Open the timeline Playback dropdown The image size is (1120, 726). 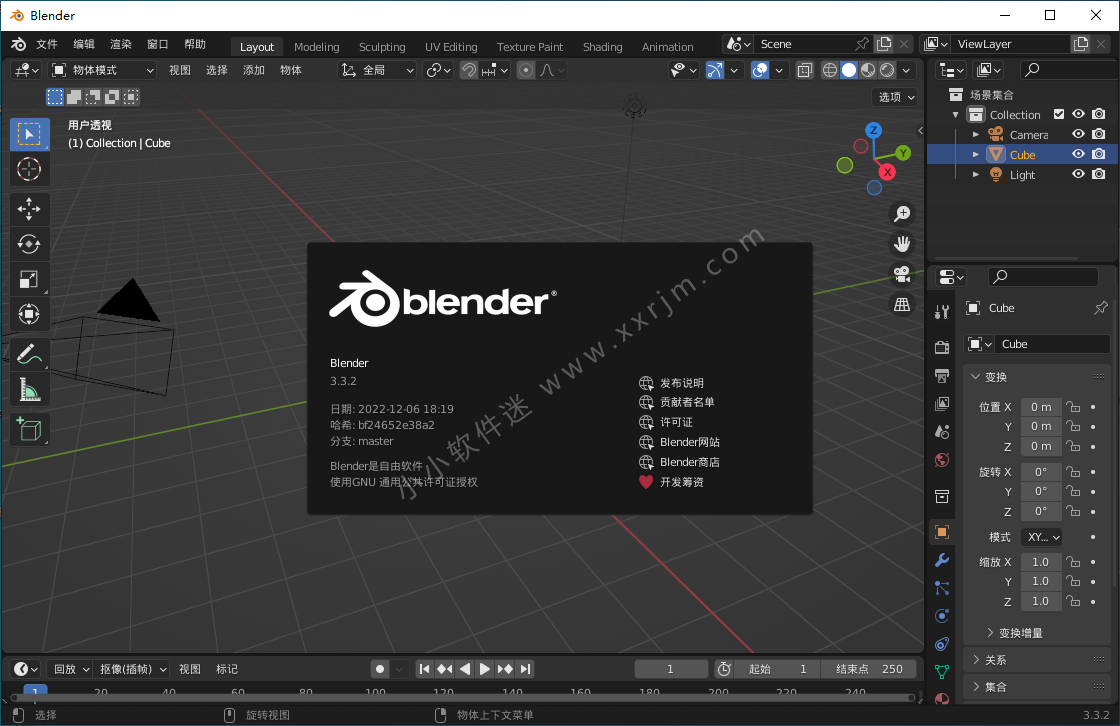[x=71, y=670]
